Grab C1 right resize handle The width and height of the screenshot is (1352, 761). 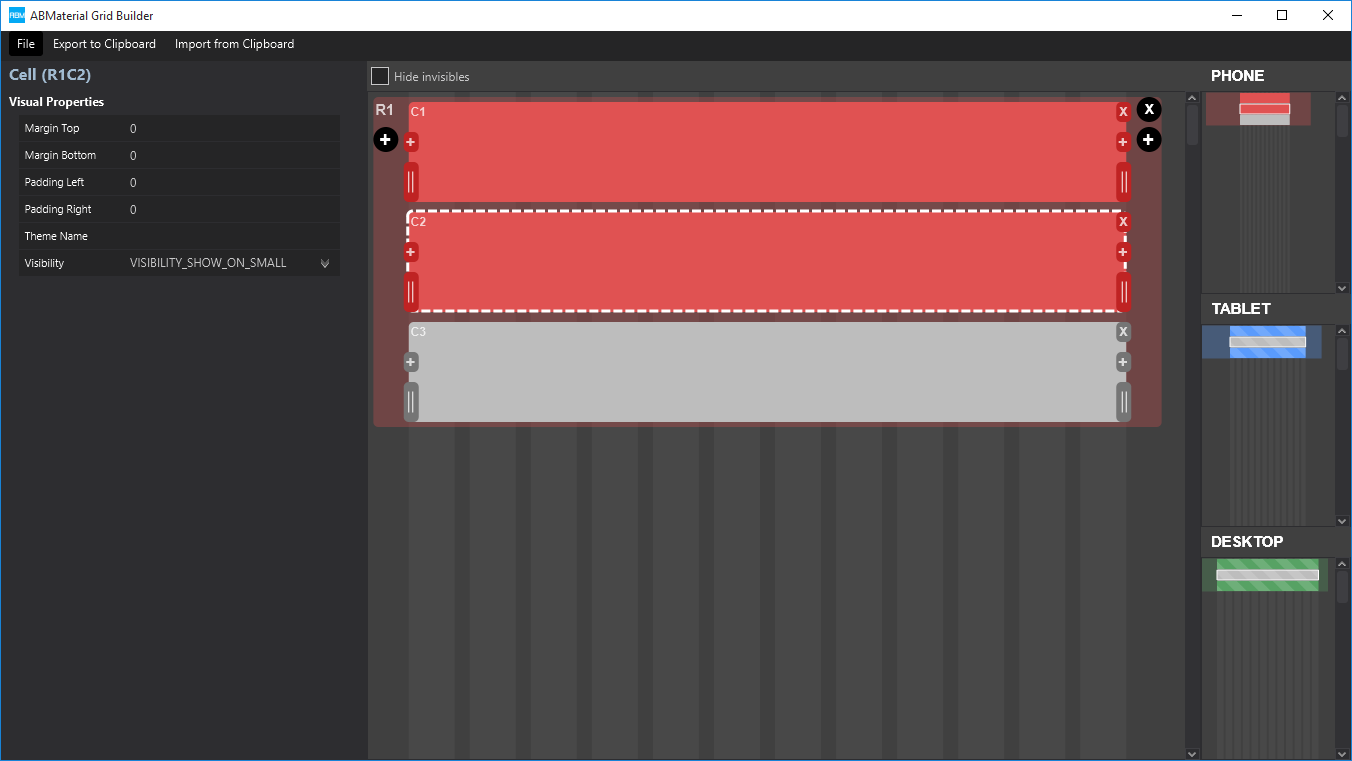click(1124, 181)
